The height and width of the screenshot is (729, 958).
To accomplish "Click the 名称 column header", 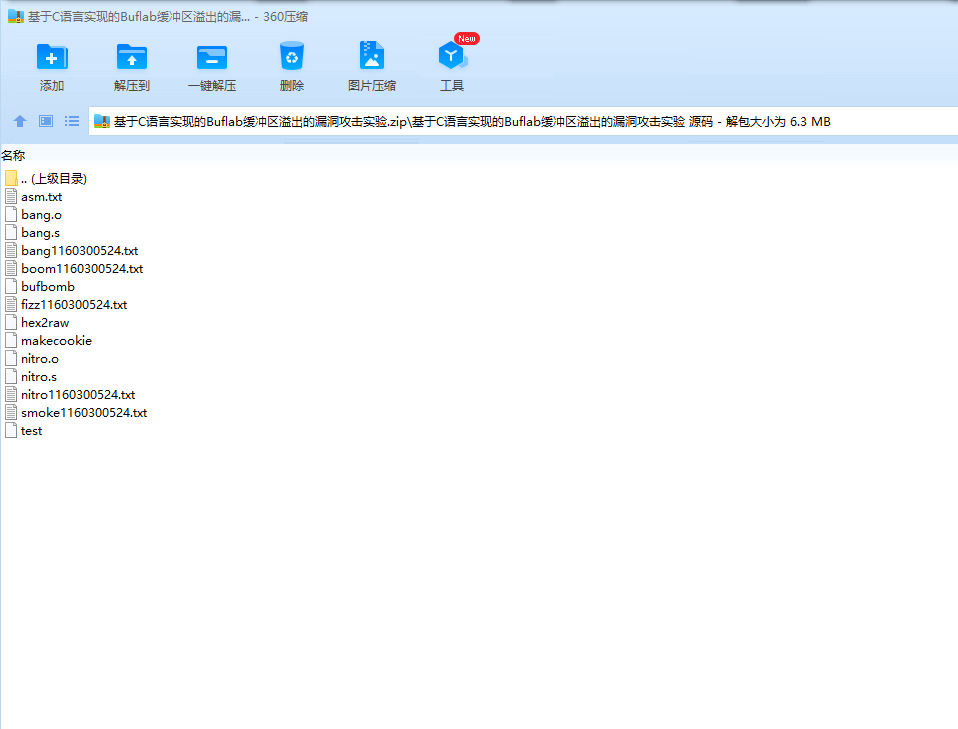I will (13, 156).
